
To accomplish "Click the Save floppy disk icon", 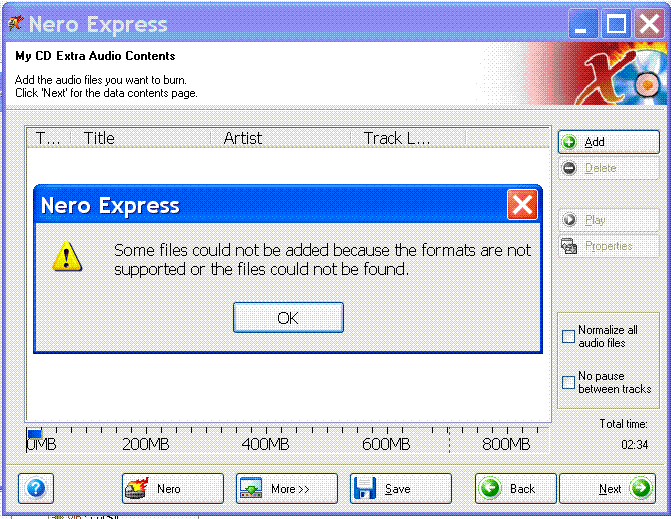I will click(364, 488).
